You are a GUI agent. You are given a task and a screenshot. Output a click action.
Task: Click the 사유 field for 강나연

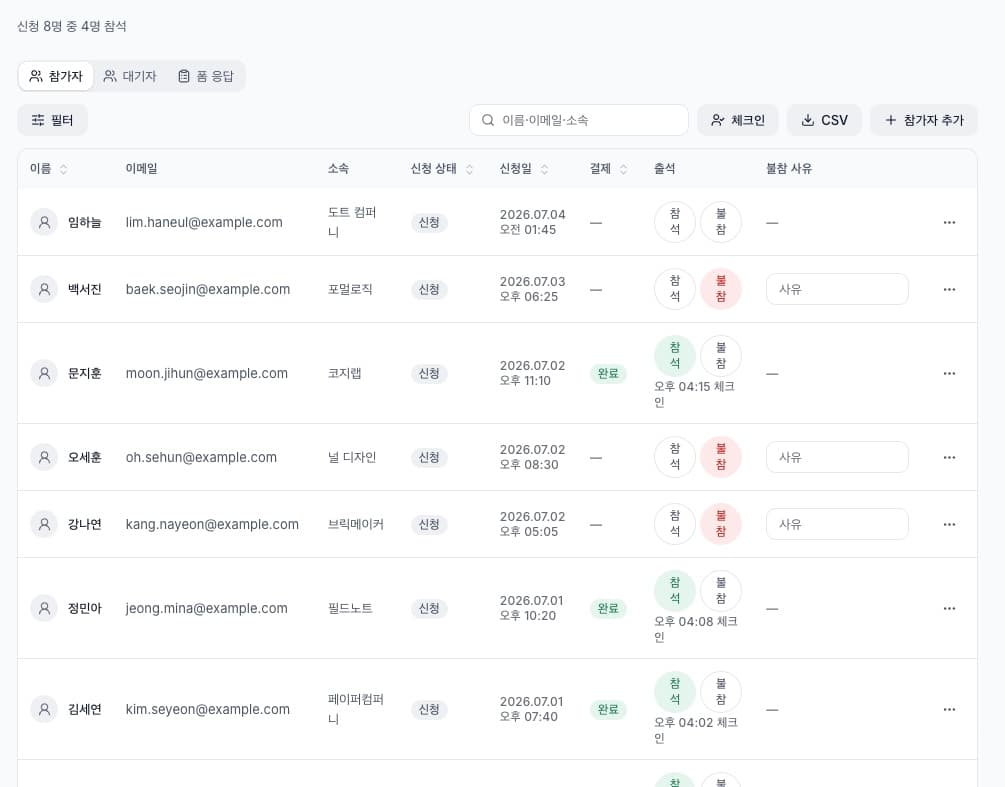pyautogui.click(x=837, y=524)
